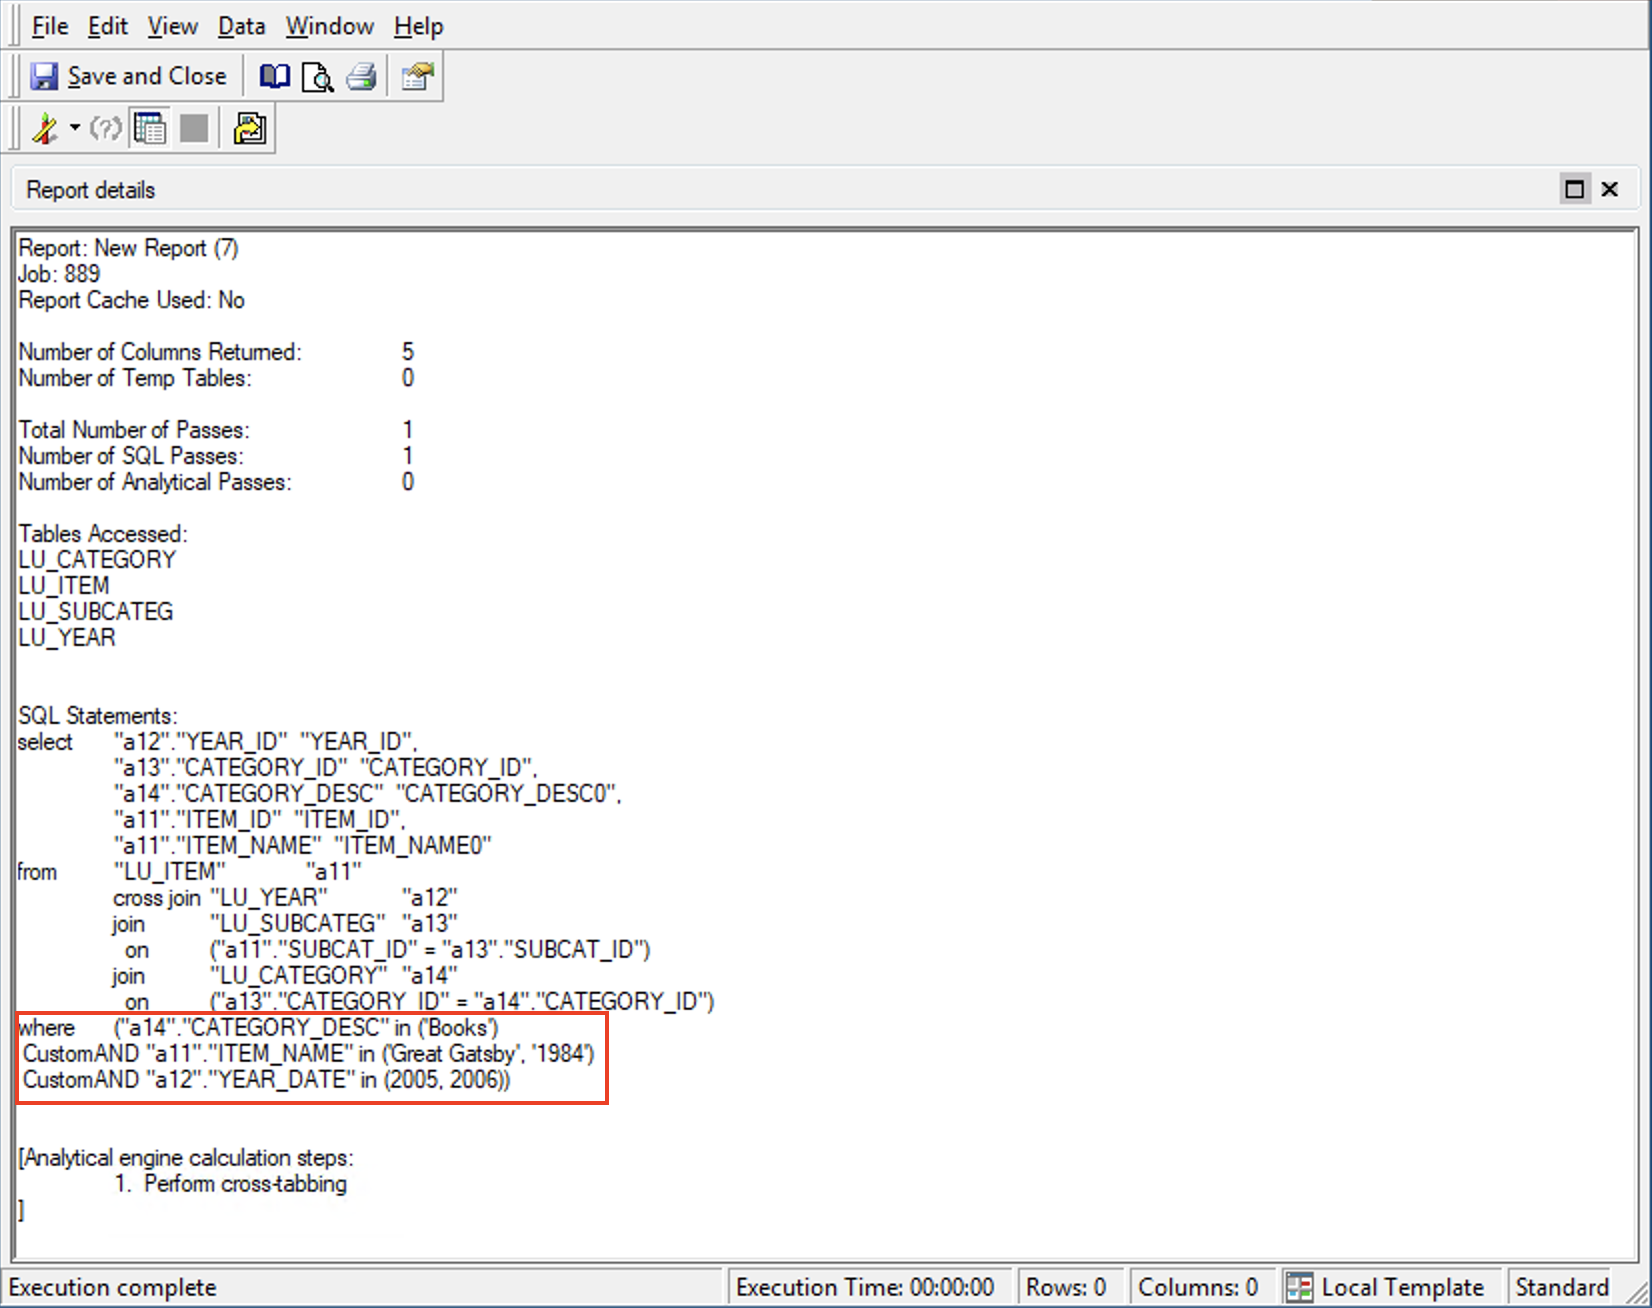Open report properties with the hand icon

click(x=415, y=76)
